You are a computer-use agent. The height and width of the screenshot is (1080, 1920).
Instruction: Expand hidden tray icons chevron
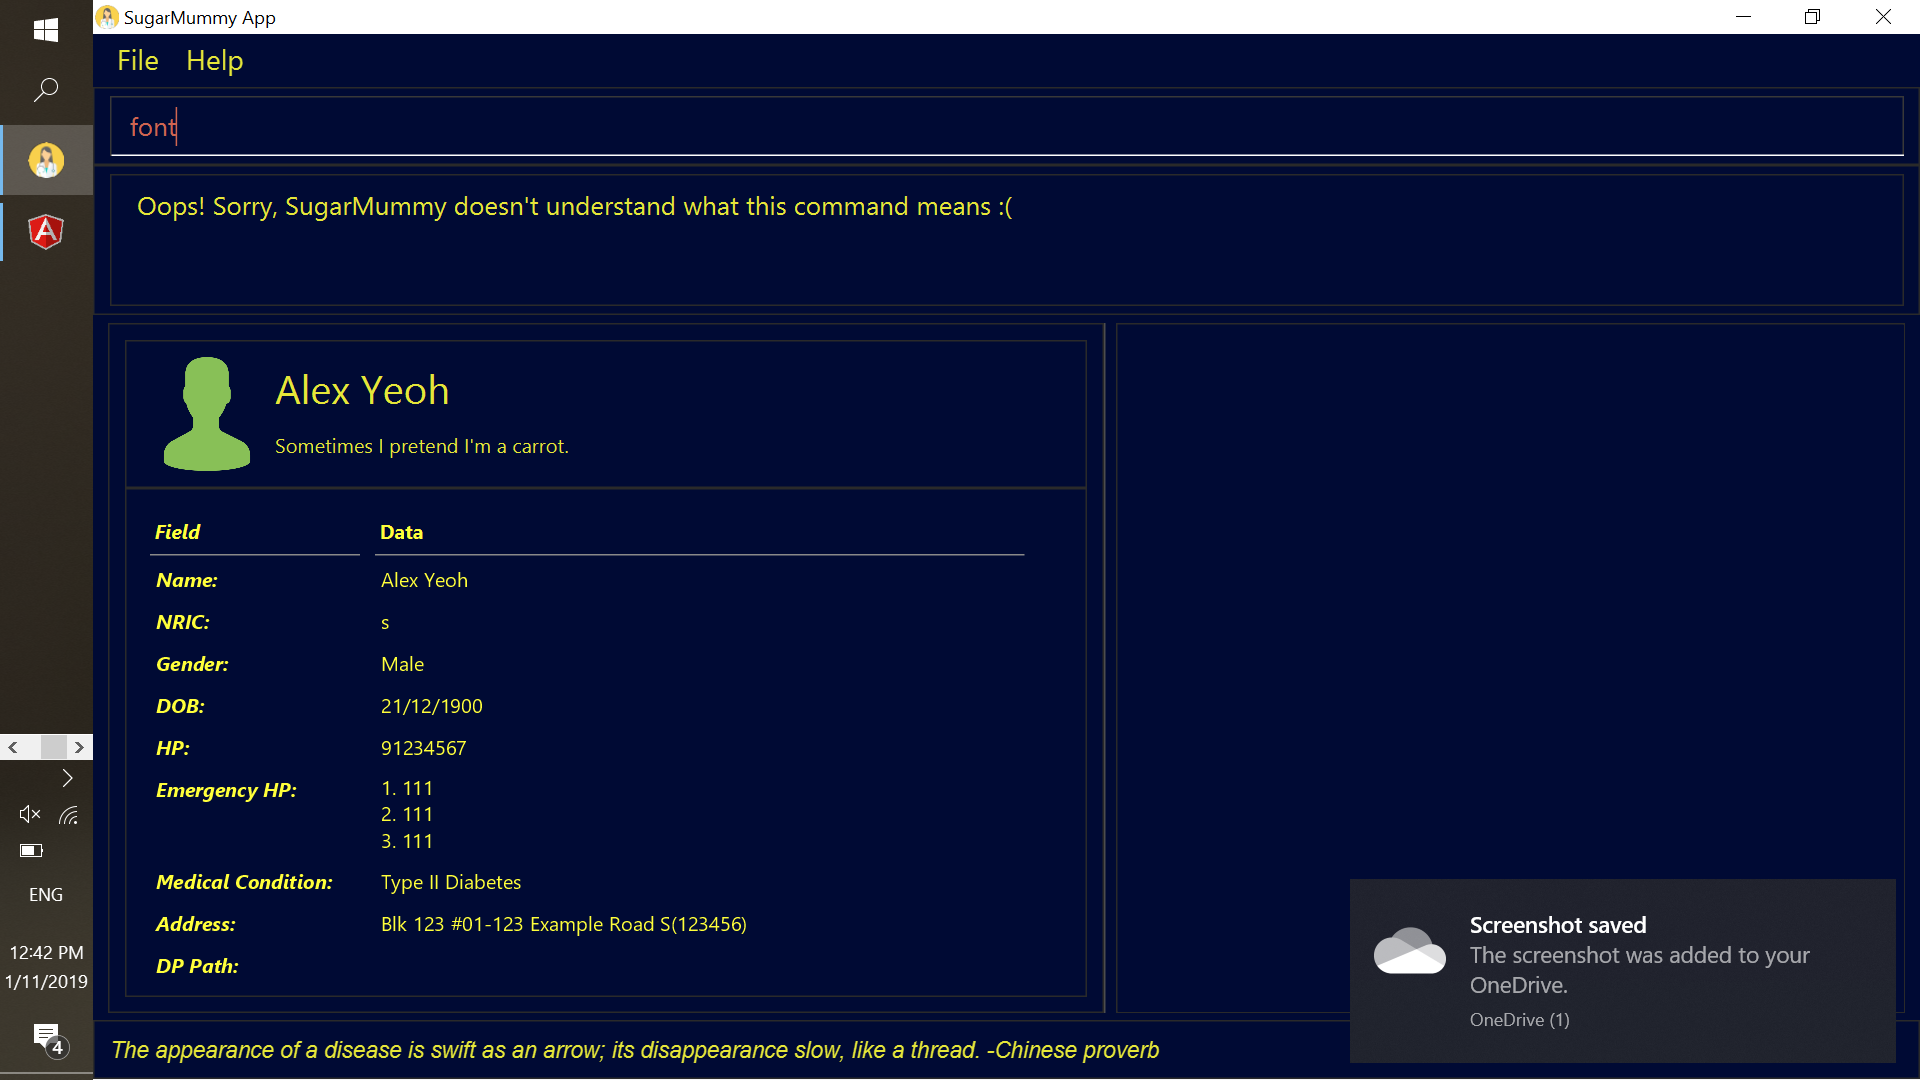(x=67, y=778)
